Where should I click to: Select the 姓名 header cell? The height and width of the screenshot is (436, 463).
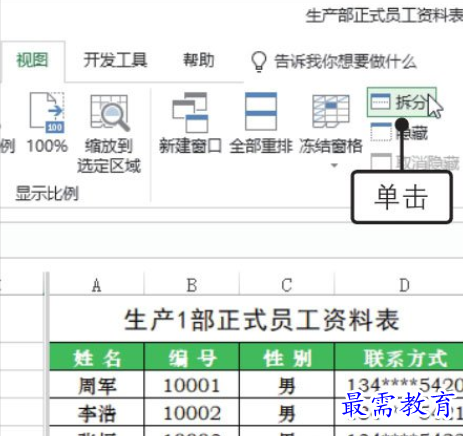(x=97, y=357)
